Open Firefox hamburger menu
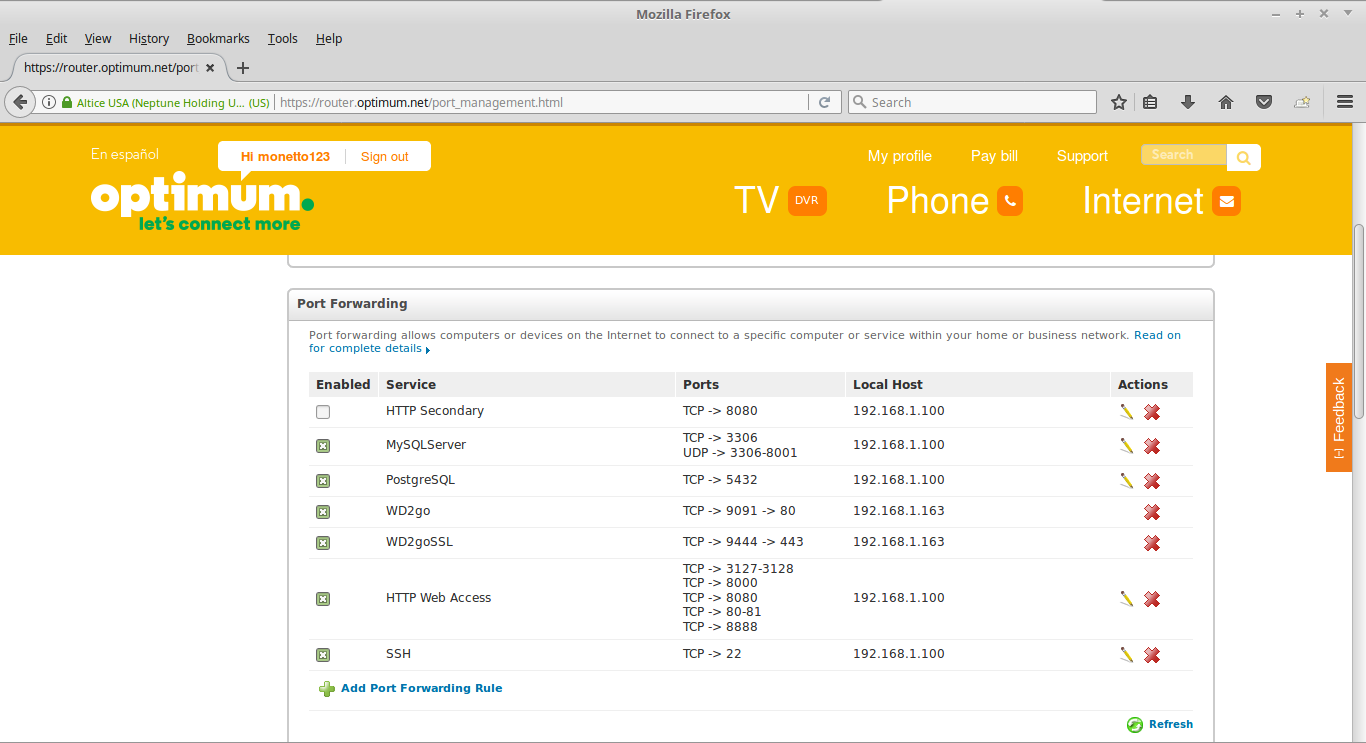 click(1345, 102)
